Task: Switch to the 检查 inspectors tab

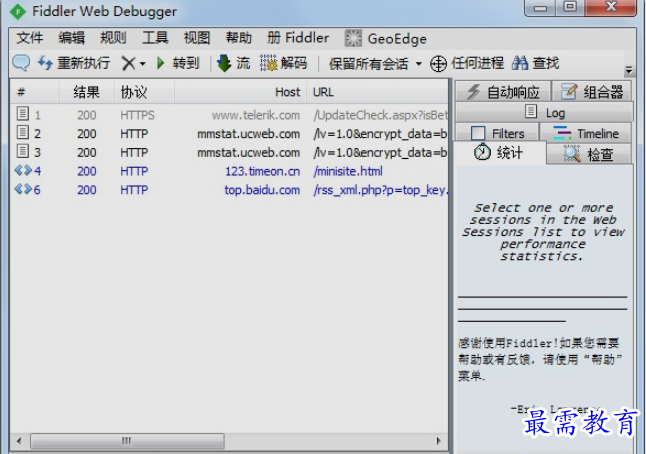Action: [x=589, y=154]
